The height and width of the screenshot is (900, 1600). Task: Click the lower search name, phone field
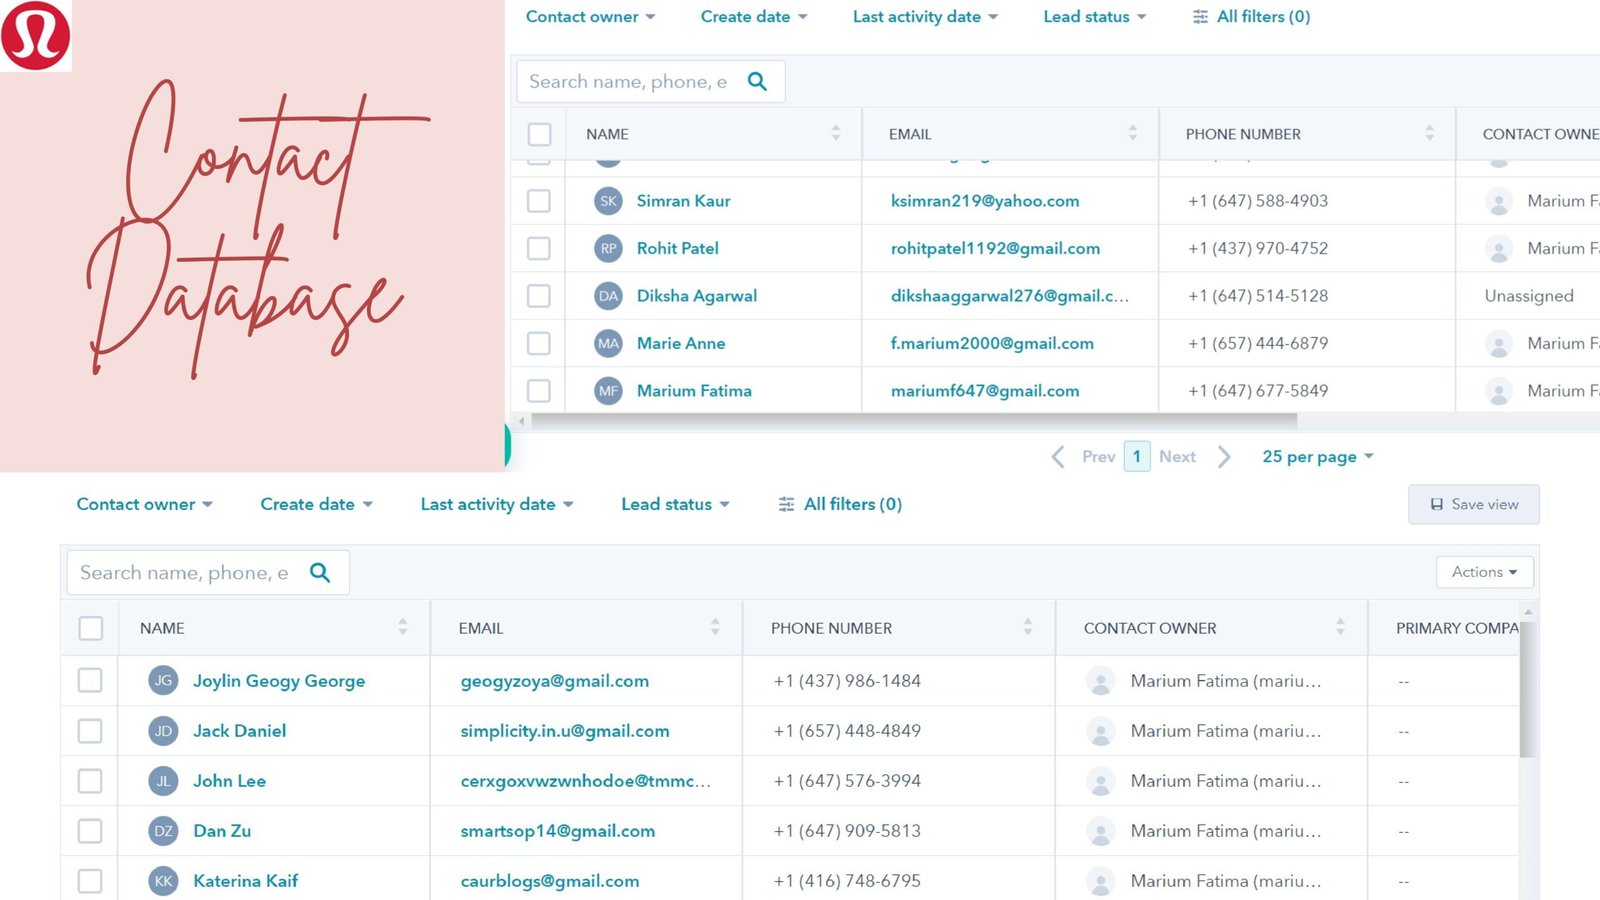coord(185,573)
